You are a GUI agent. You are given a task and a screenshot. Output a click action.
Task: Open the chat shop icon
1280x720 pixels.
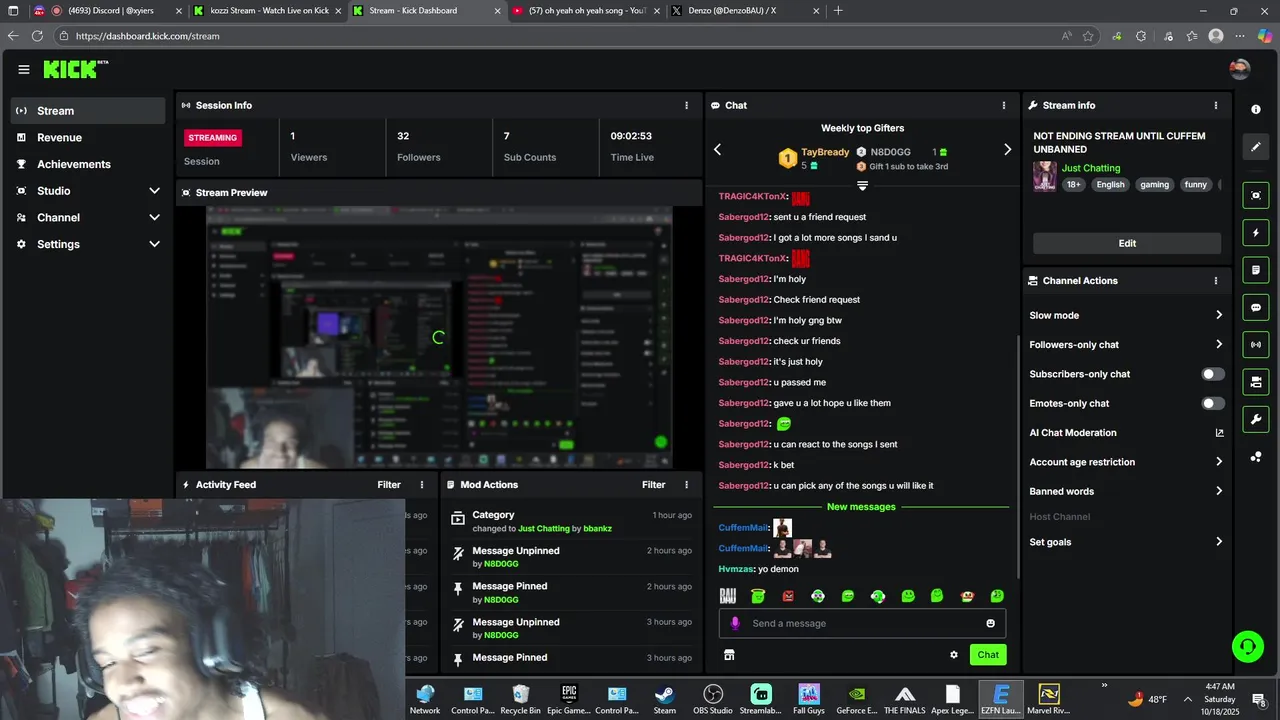(729, 655)
